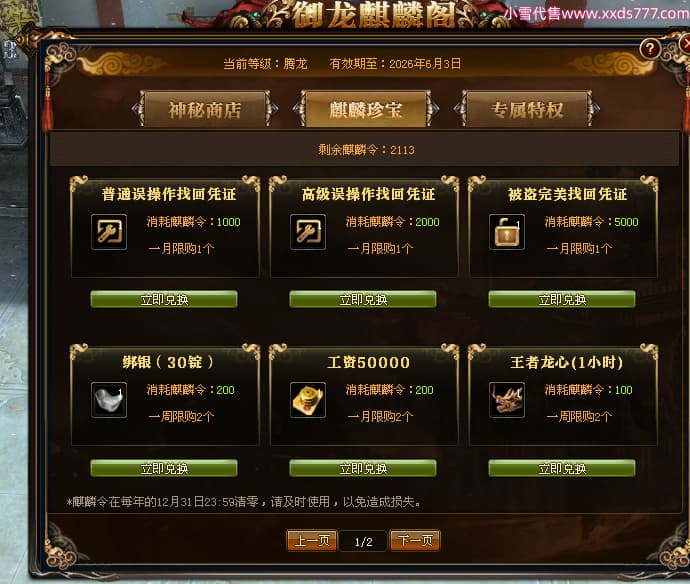Screen dimensions: 690x584
Task: Exchange 工资50000 via 立即兑换 button
Action: pos(363,468)
